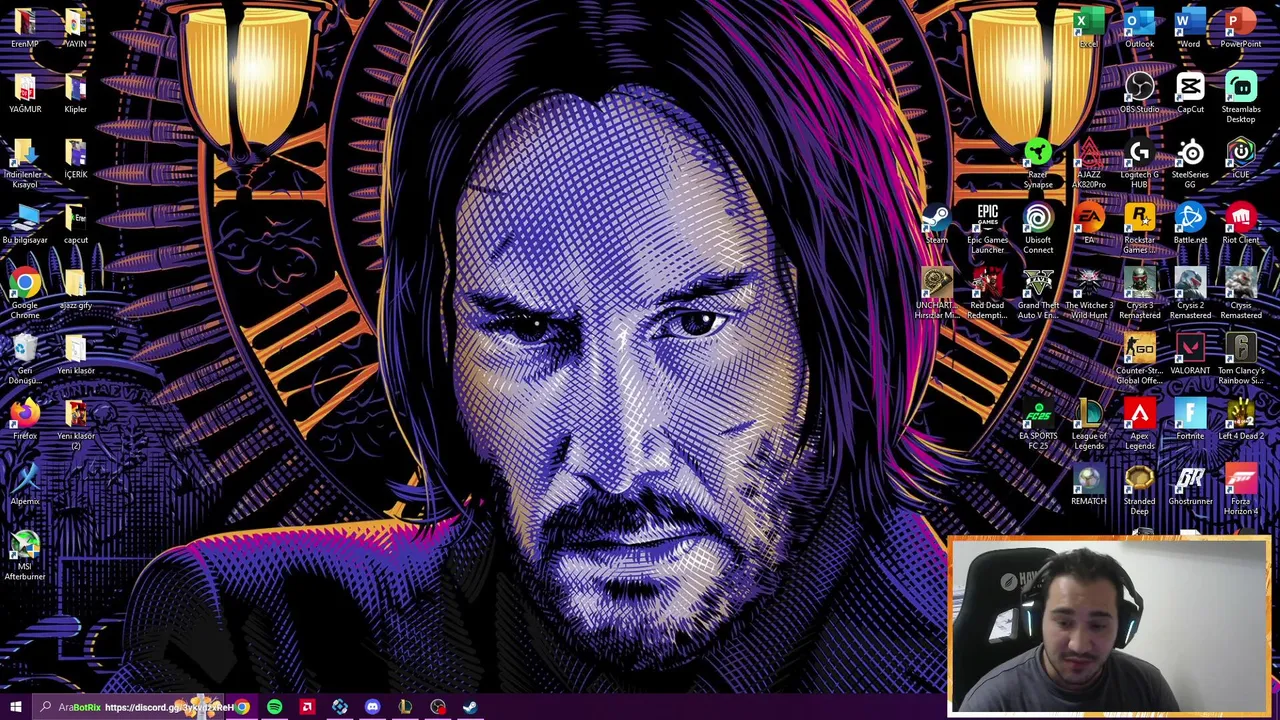The width and height of the screenshot is (1280, 720).
Task: Select the REMATCH game shortcut
Action: [1089, 485]
